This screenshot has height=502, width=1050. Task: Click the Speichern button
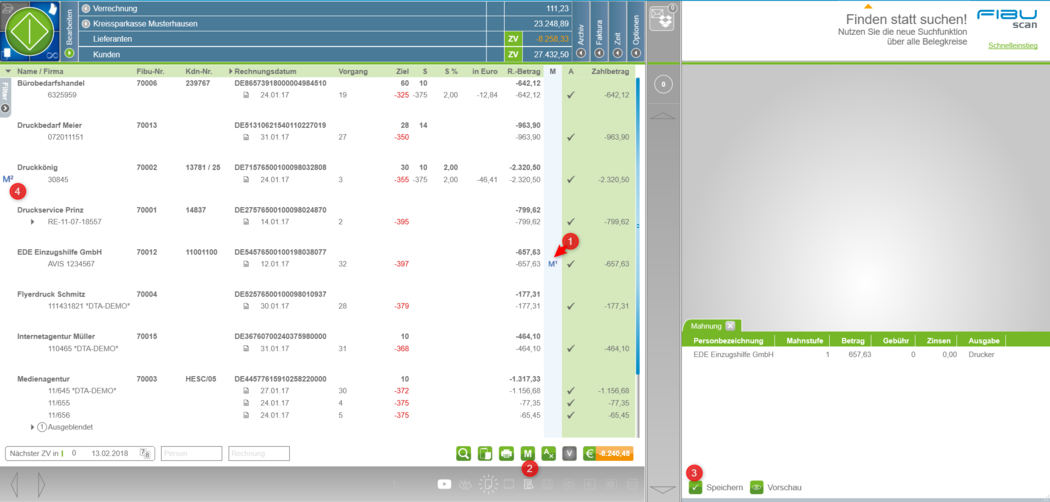coord(715,487)
